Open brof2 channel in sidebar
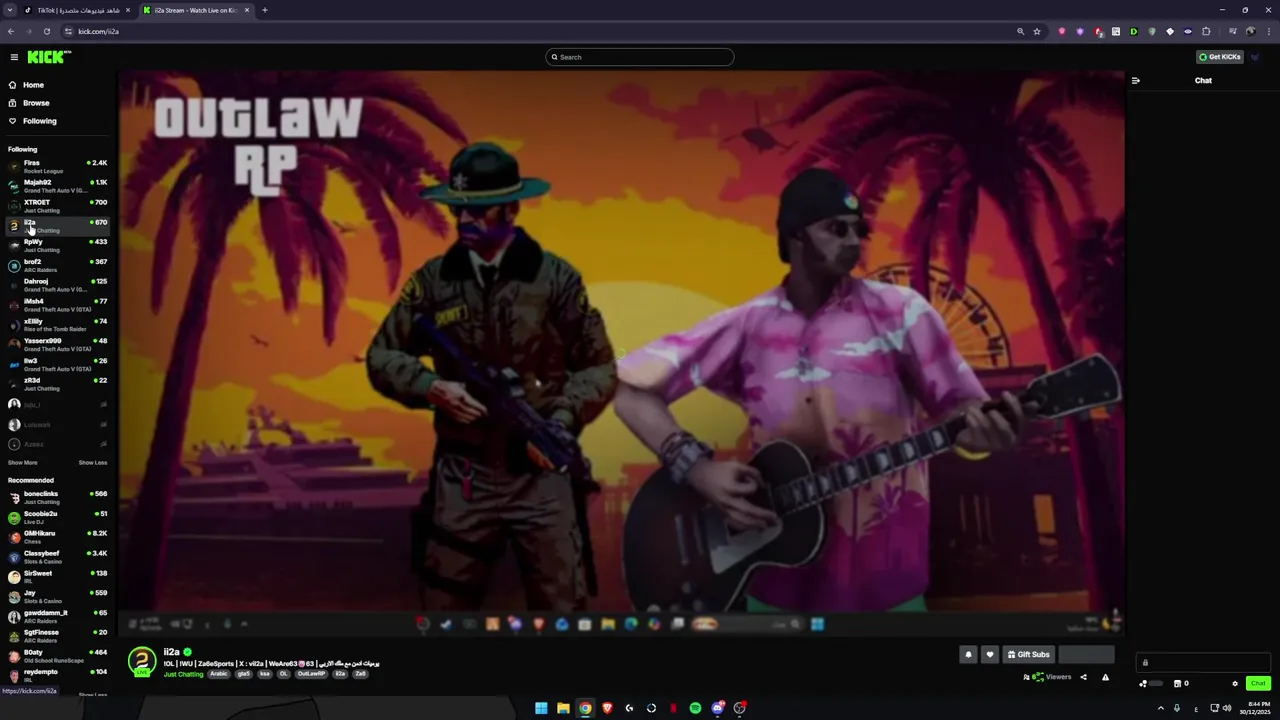The width and height of the screenshot is (1280, 720). pos(57,265)
